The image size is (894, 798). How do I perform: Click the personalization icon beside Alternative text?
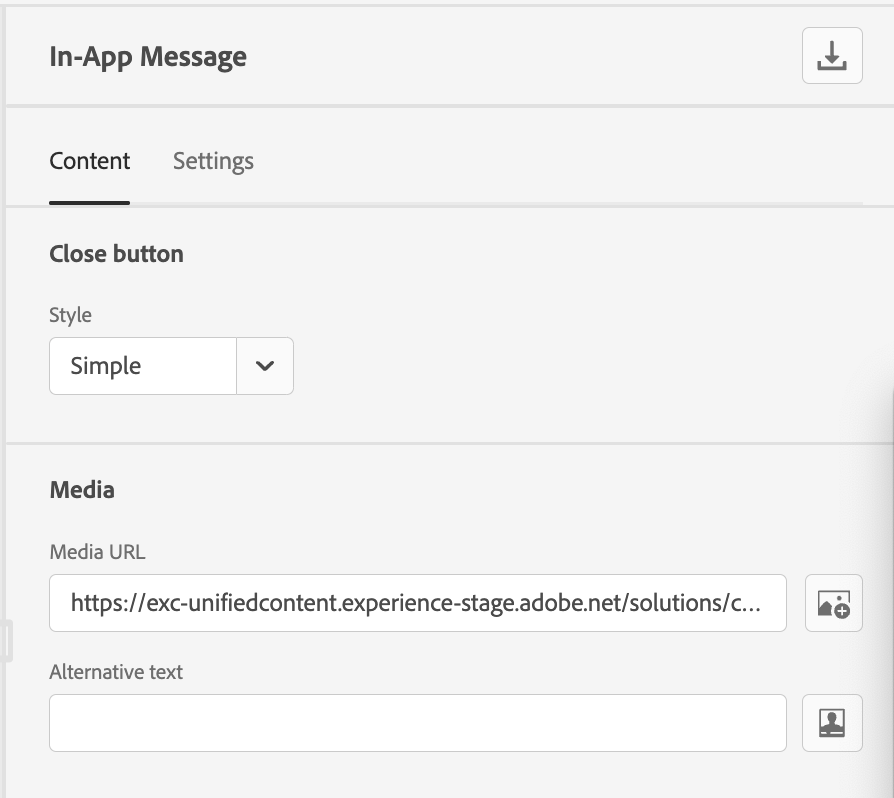click(x=832, y=723)
